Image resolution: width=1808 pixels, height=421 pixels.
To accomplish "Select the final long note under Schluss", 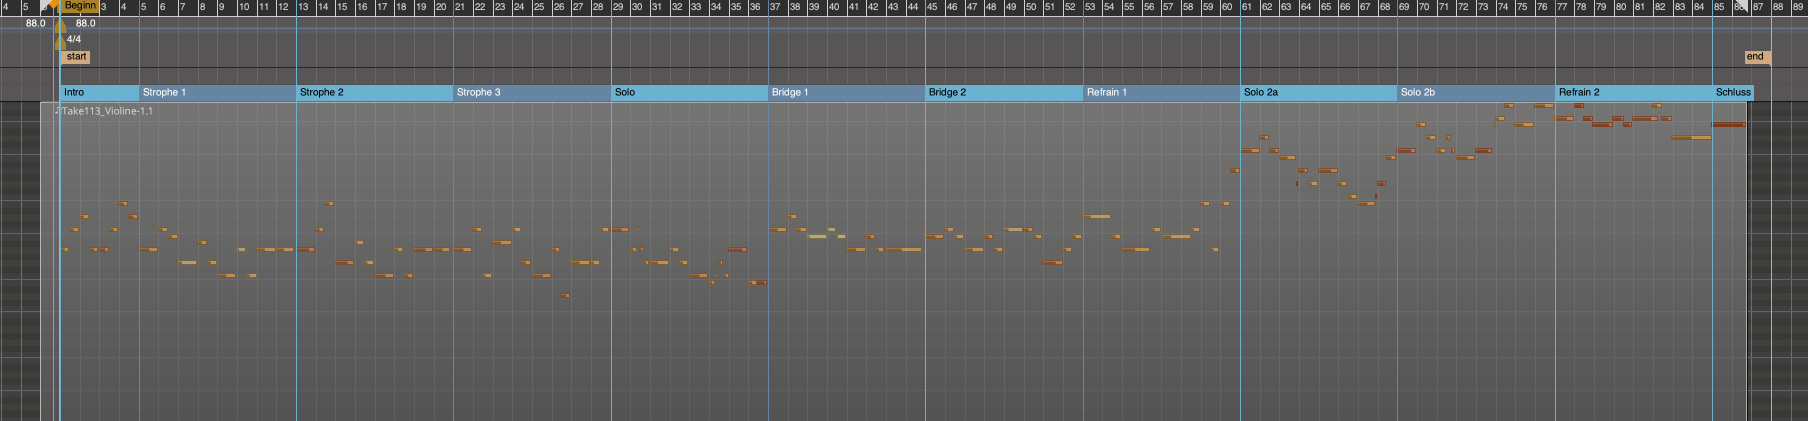I will [1729, 124].
